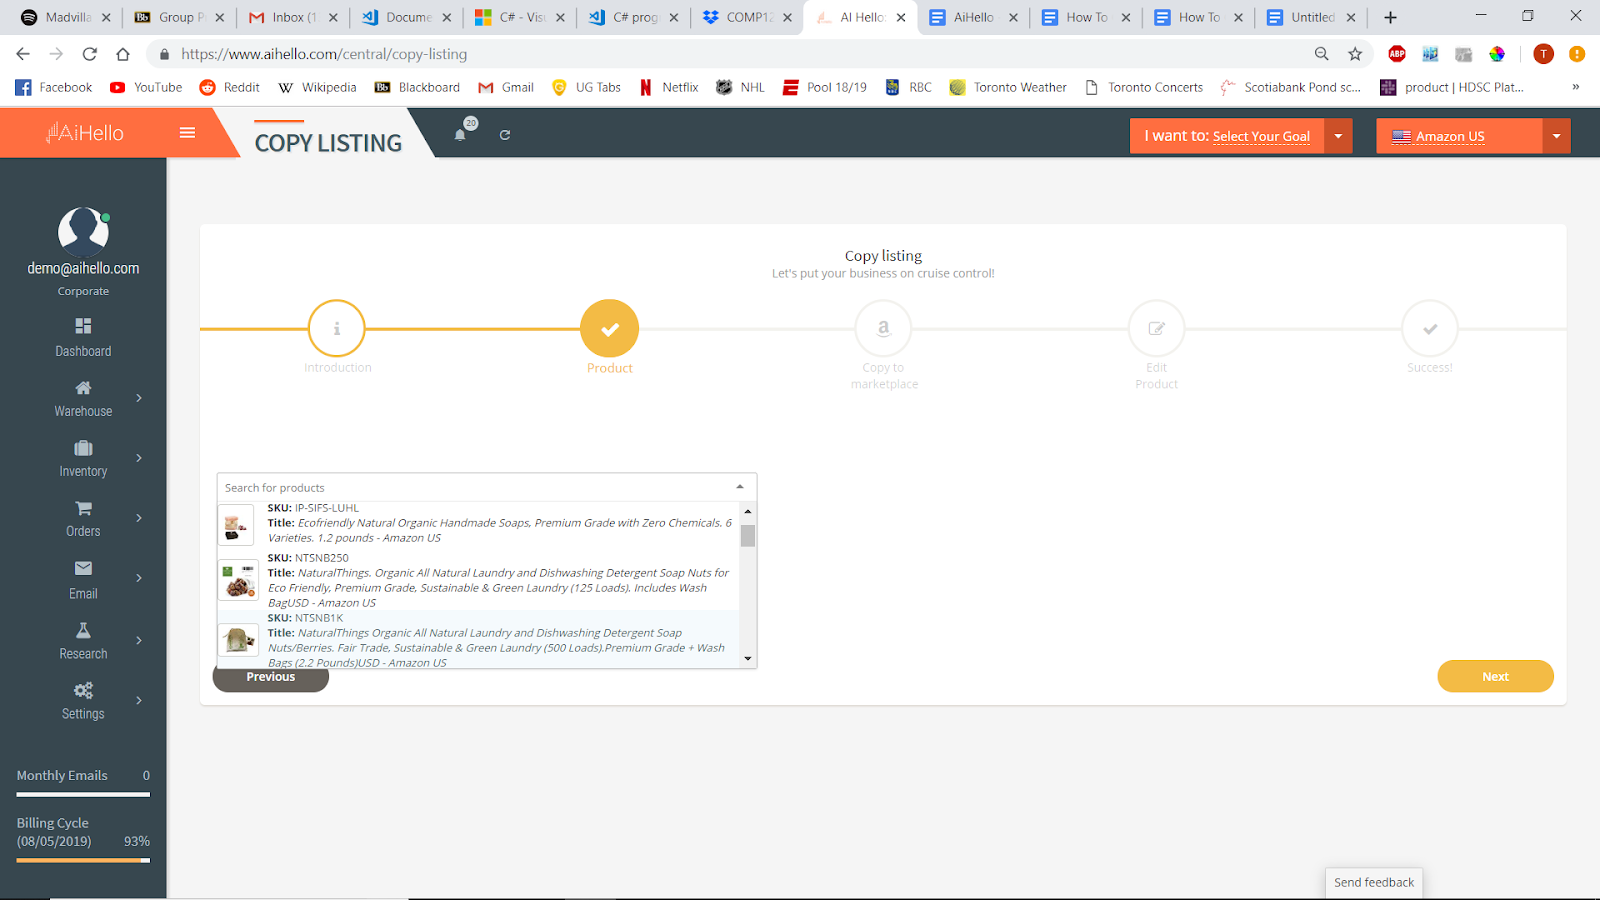
Task: Open the Warehouse sidebar icon
Action: [x=83, y=387]
